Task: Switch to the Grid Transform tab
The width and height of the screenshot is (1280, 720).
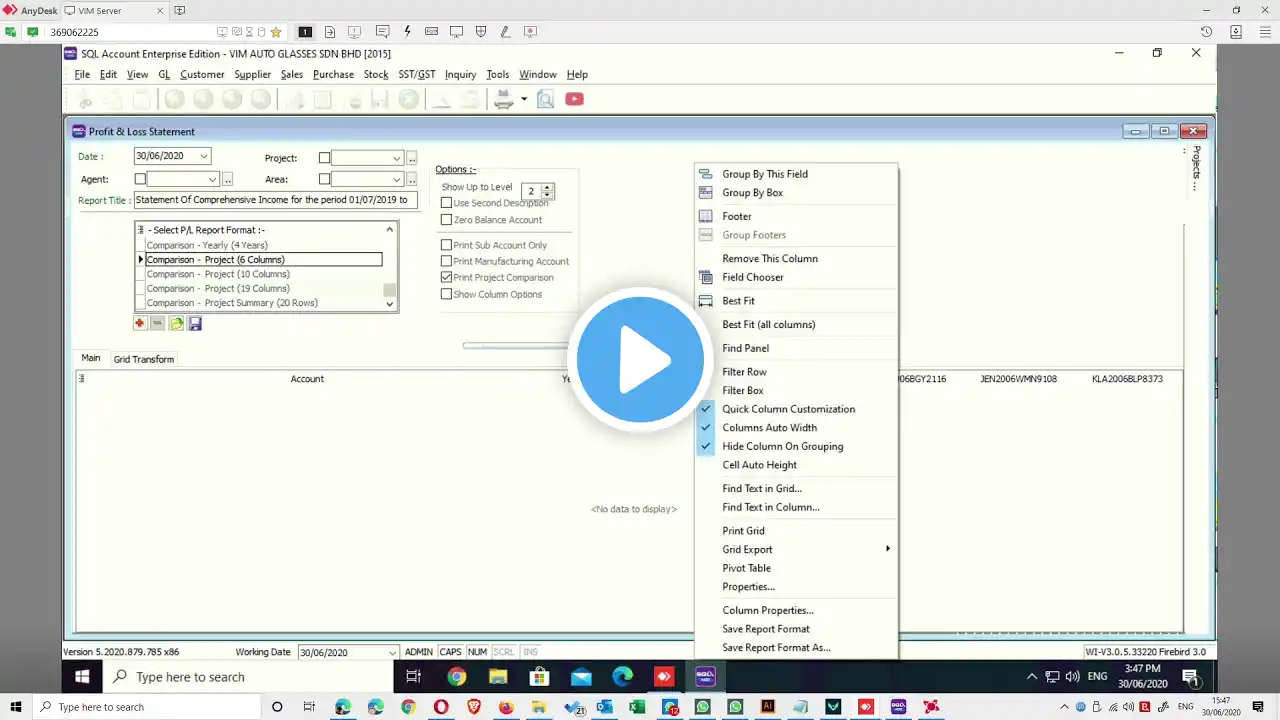Action: (144, 359)
